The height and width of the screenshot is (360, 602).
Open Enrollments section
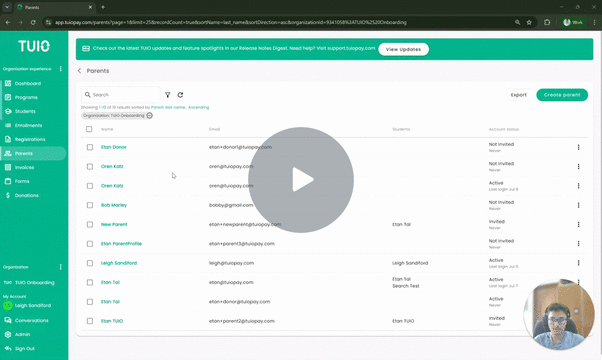click(x=28, y=126)
